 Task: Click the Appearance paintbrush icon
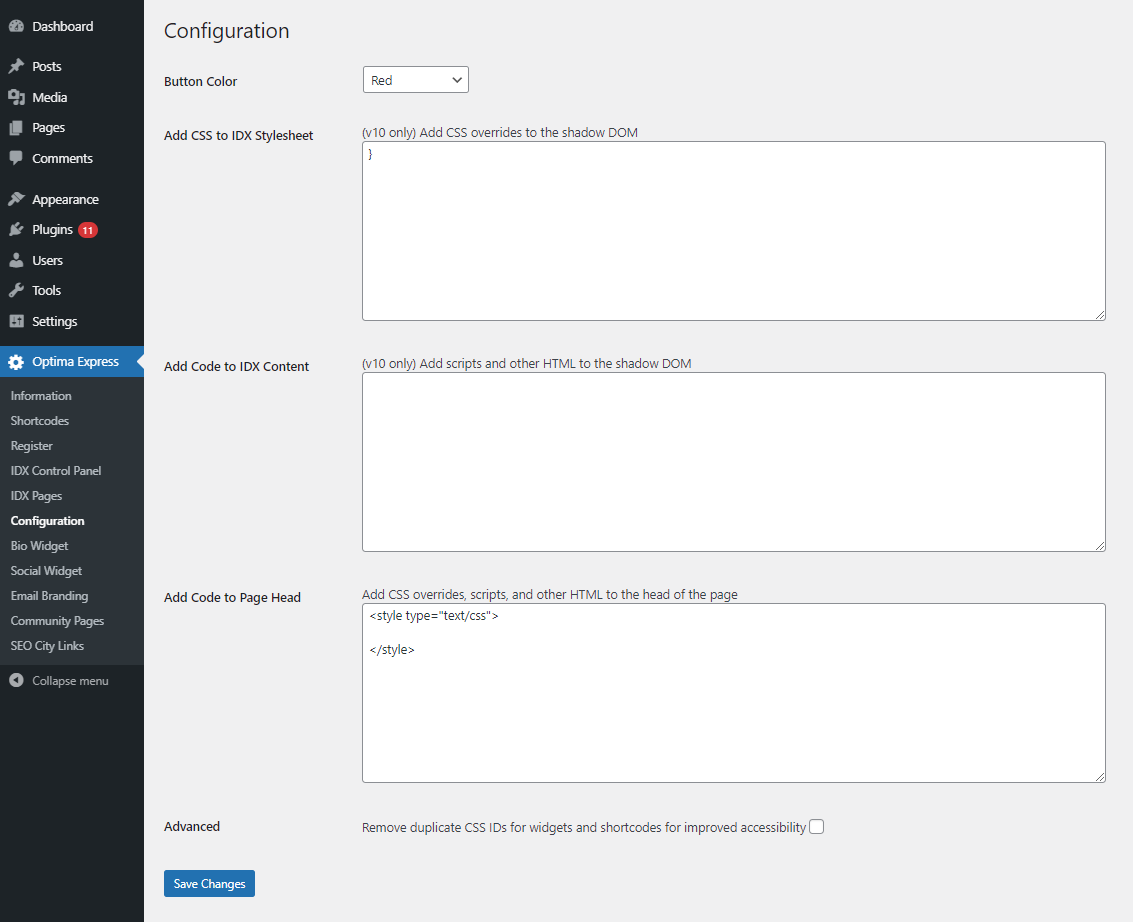click(16, 199)
